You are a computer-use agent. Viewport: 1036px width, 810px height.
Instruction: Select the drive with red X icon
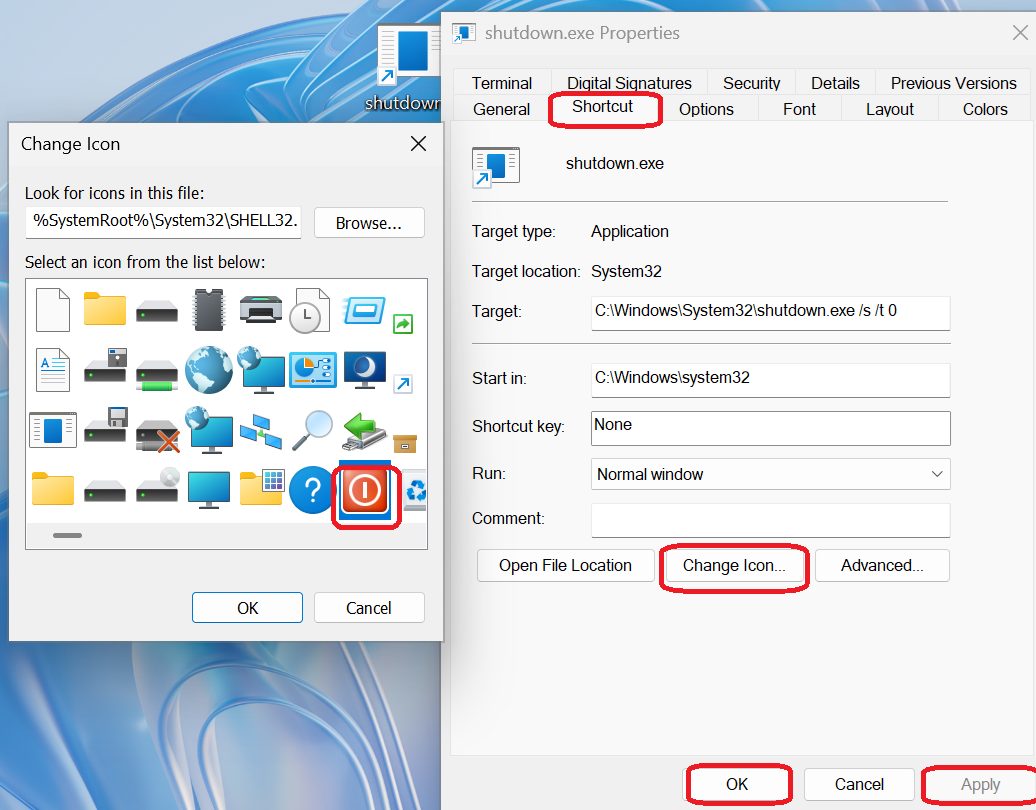tap(158, 436)
